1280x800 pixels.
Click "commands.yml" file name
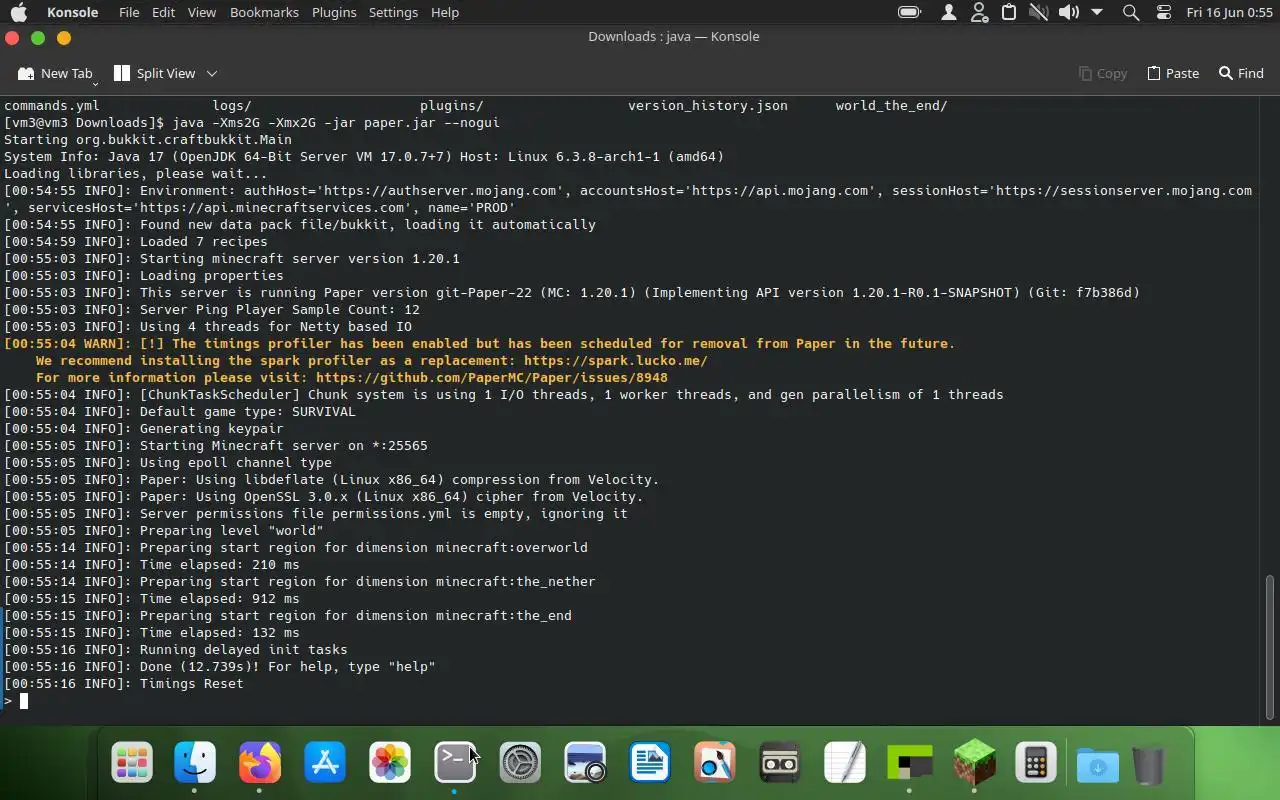(x=51, y=106)
